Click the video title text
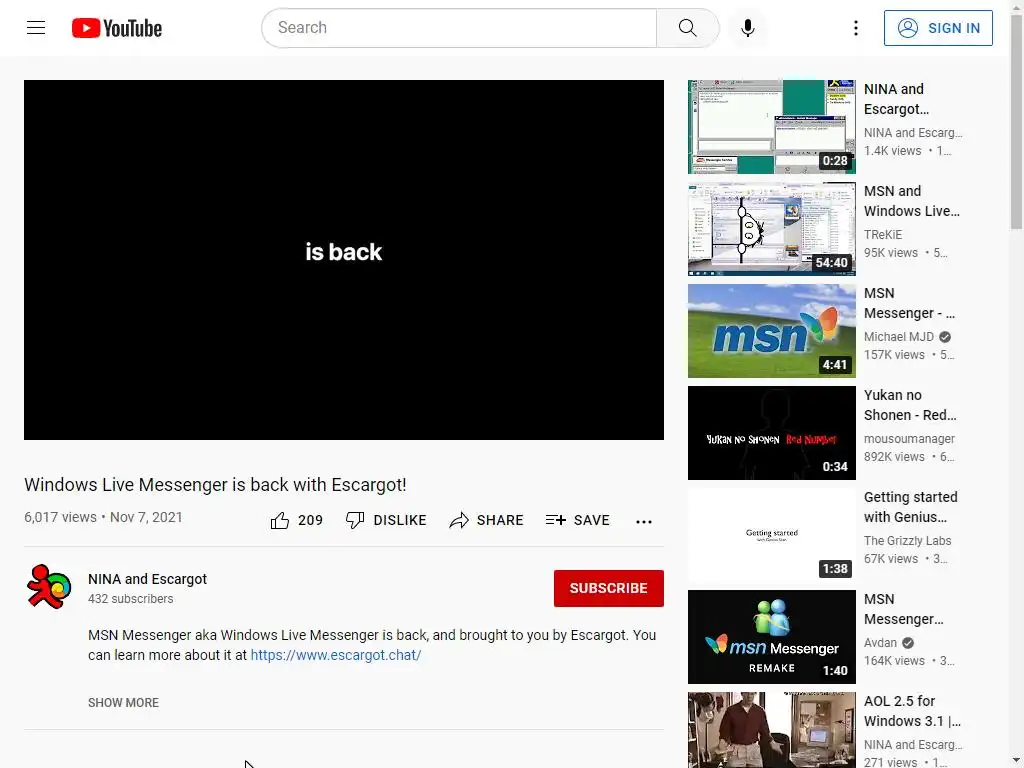 216,485
